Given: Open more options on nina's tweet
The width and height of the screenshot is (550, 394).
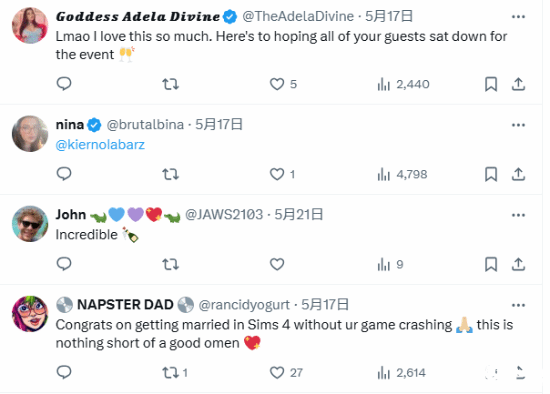Looking at the screenshot, I should coord(518,125).
